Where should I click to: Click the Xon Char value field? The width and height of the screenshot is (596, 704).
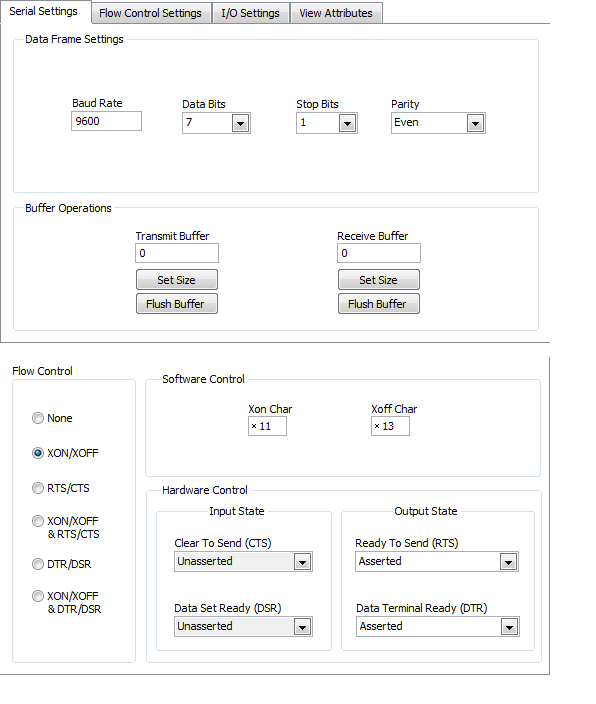coord(267,426)
